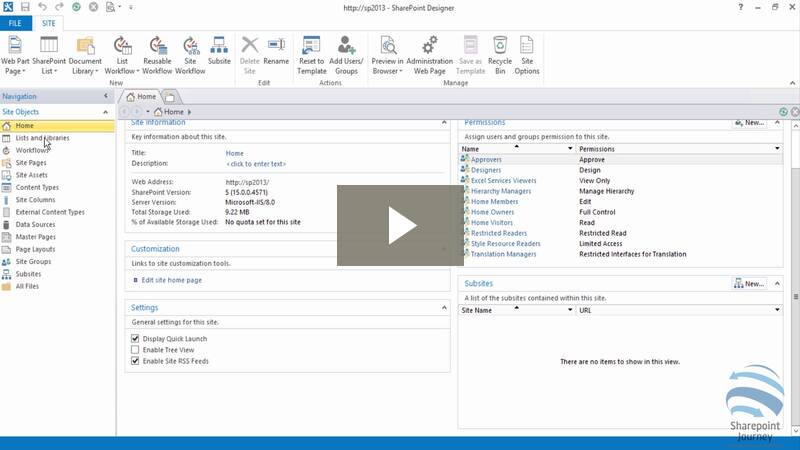
Task: Open the Administration Web Page
Action: point(430,55)
